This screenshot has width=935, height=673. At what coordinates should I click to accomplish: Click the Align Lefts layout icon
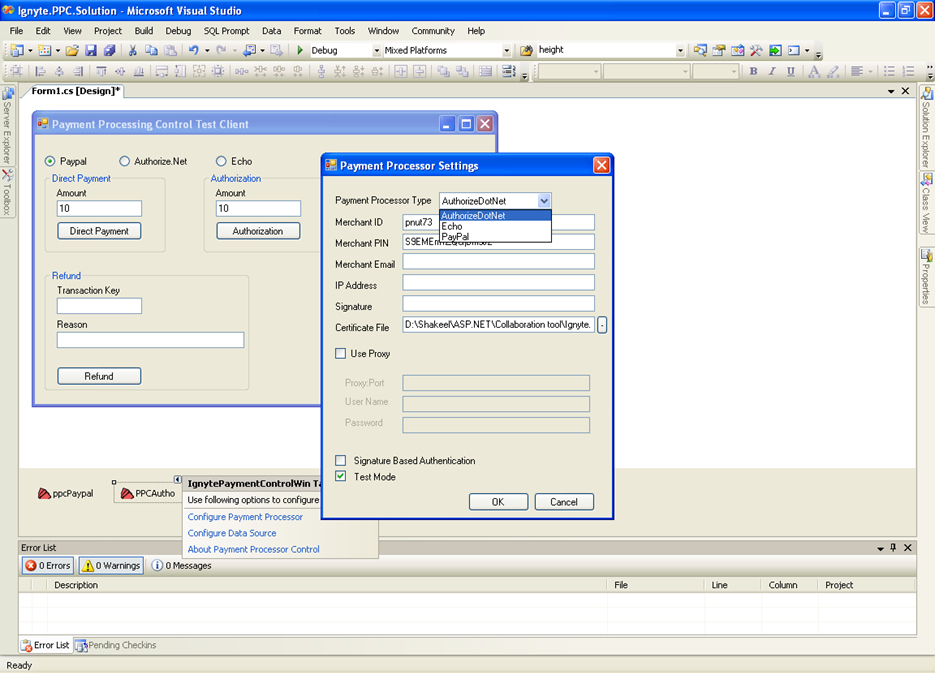click(41, 72)
